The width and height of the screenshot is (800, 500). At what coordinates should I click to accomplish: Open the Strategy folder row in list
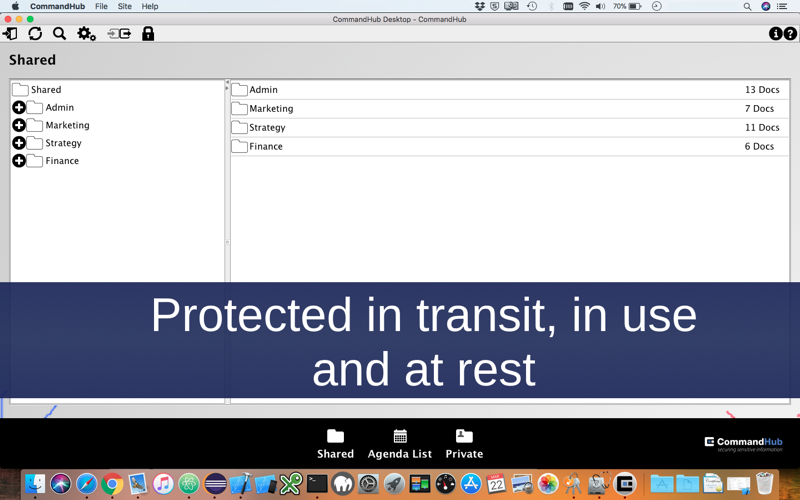click(x=509, y=128)
